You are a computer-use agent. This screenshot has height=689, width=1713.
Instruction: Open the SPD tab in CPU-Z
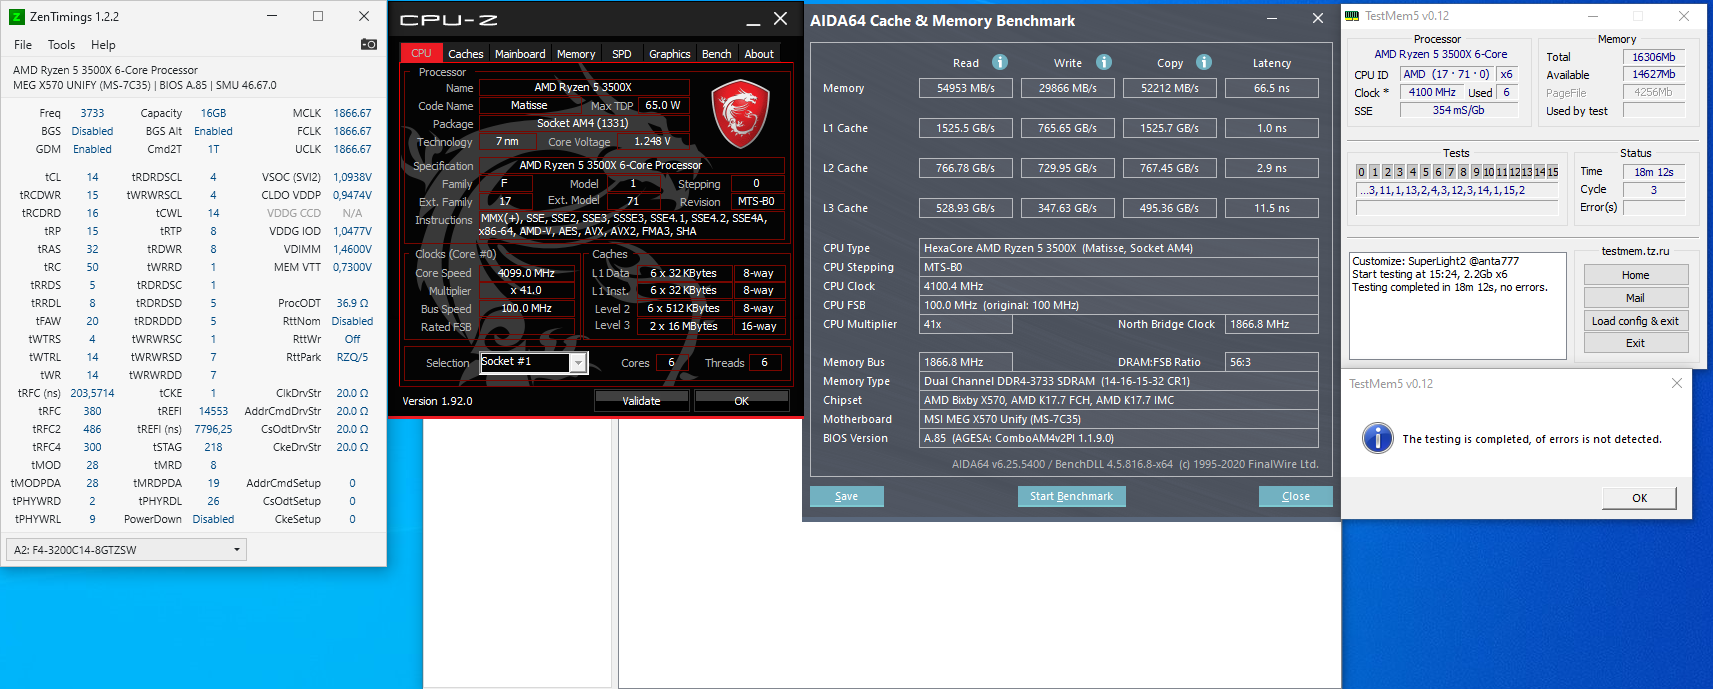pyautogui.click(x=622, y=54)
